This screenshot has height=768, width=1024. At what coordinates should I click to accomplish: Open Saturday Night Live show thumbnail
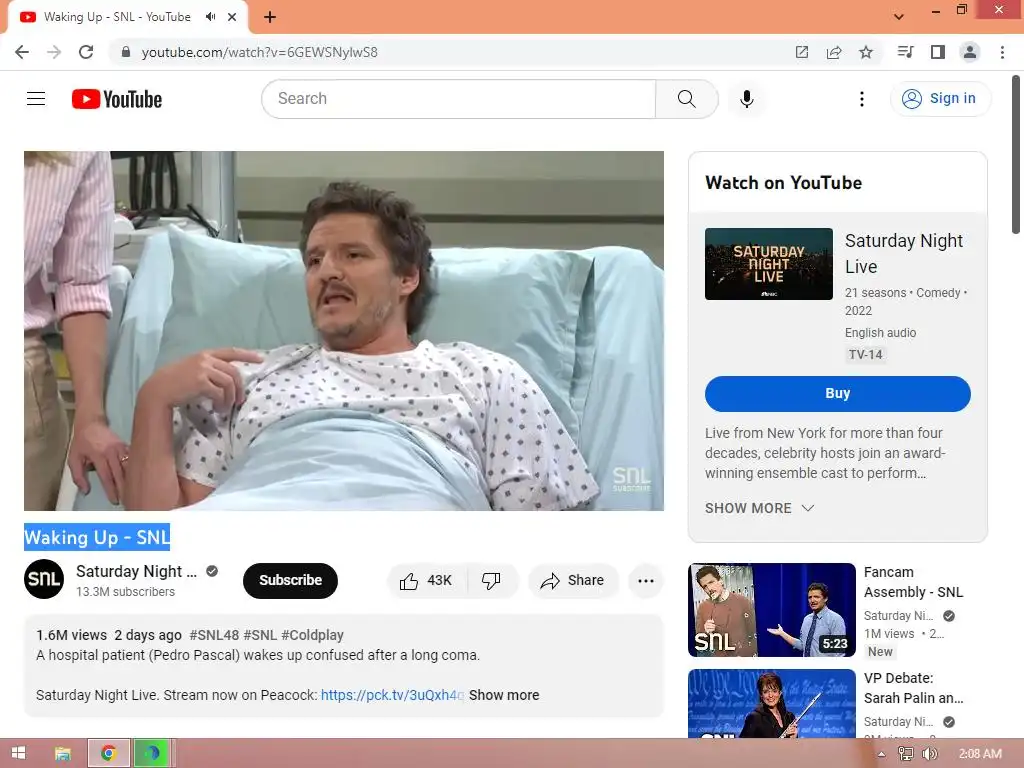point(769,264)
